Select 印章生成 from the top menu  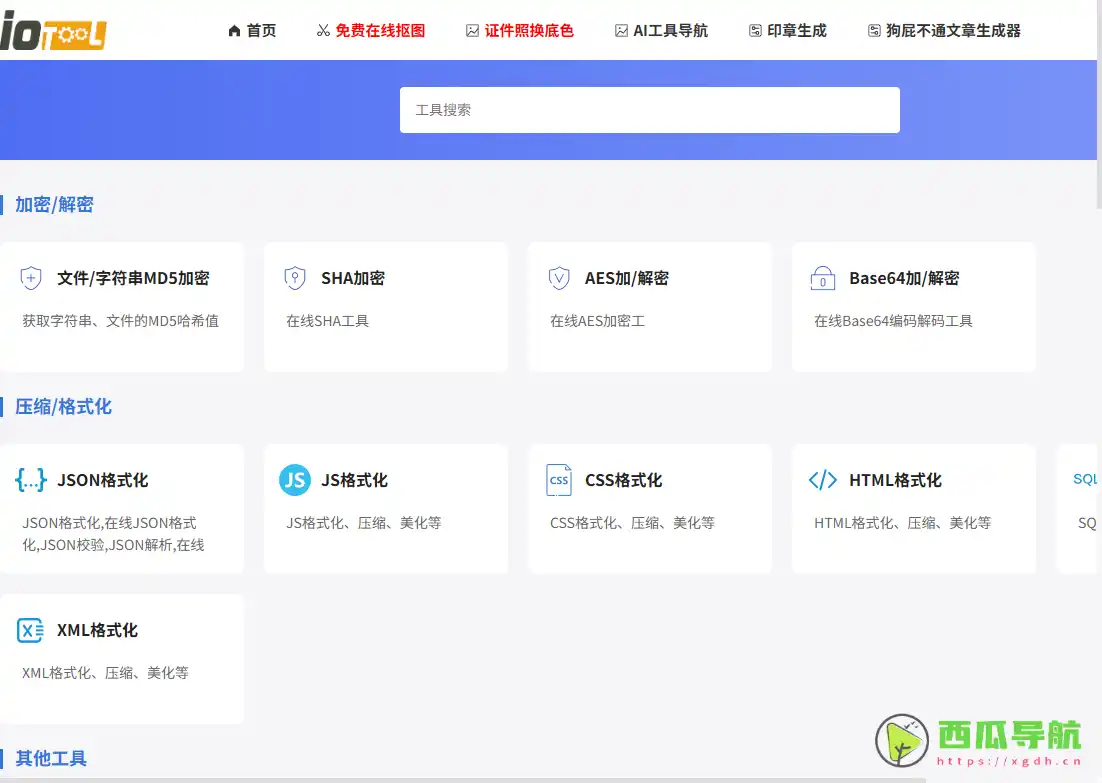(x=788, y=30)
